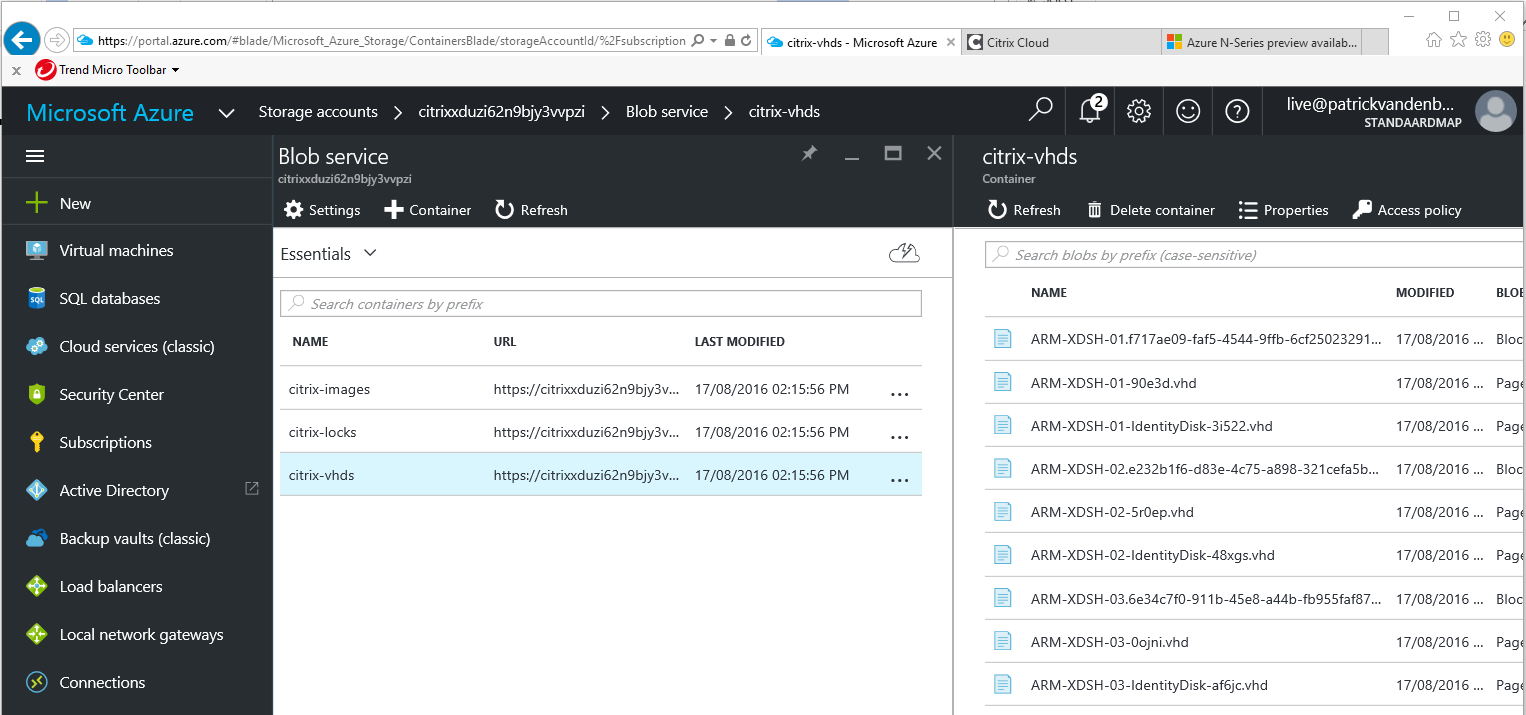The width and height of the screenshot is (1526, 715).
Task: Select the citrix-images container row
Action: [x=600, y=389]
